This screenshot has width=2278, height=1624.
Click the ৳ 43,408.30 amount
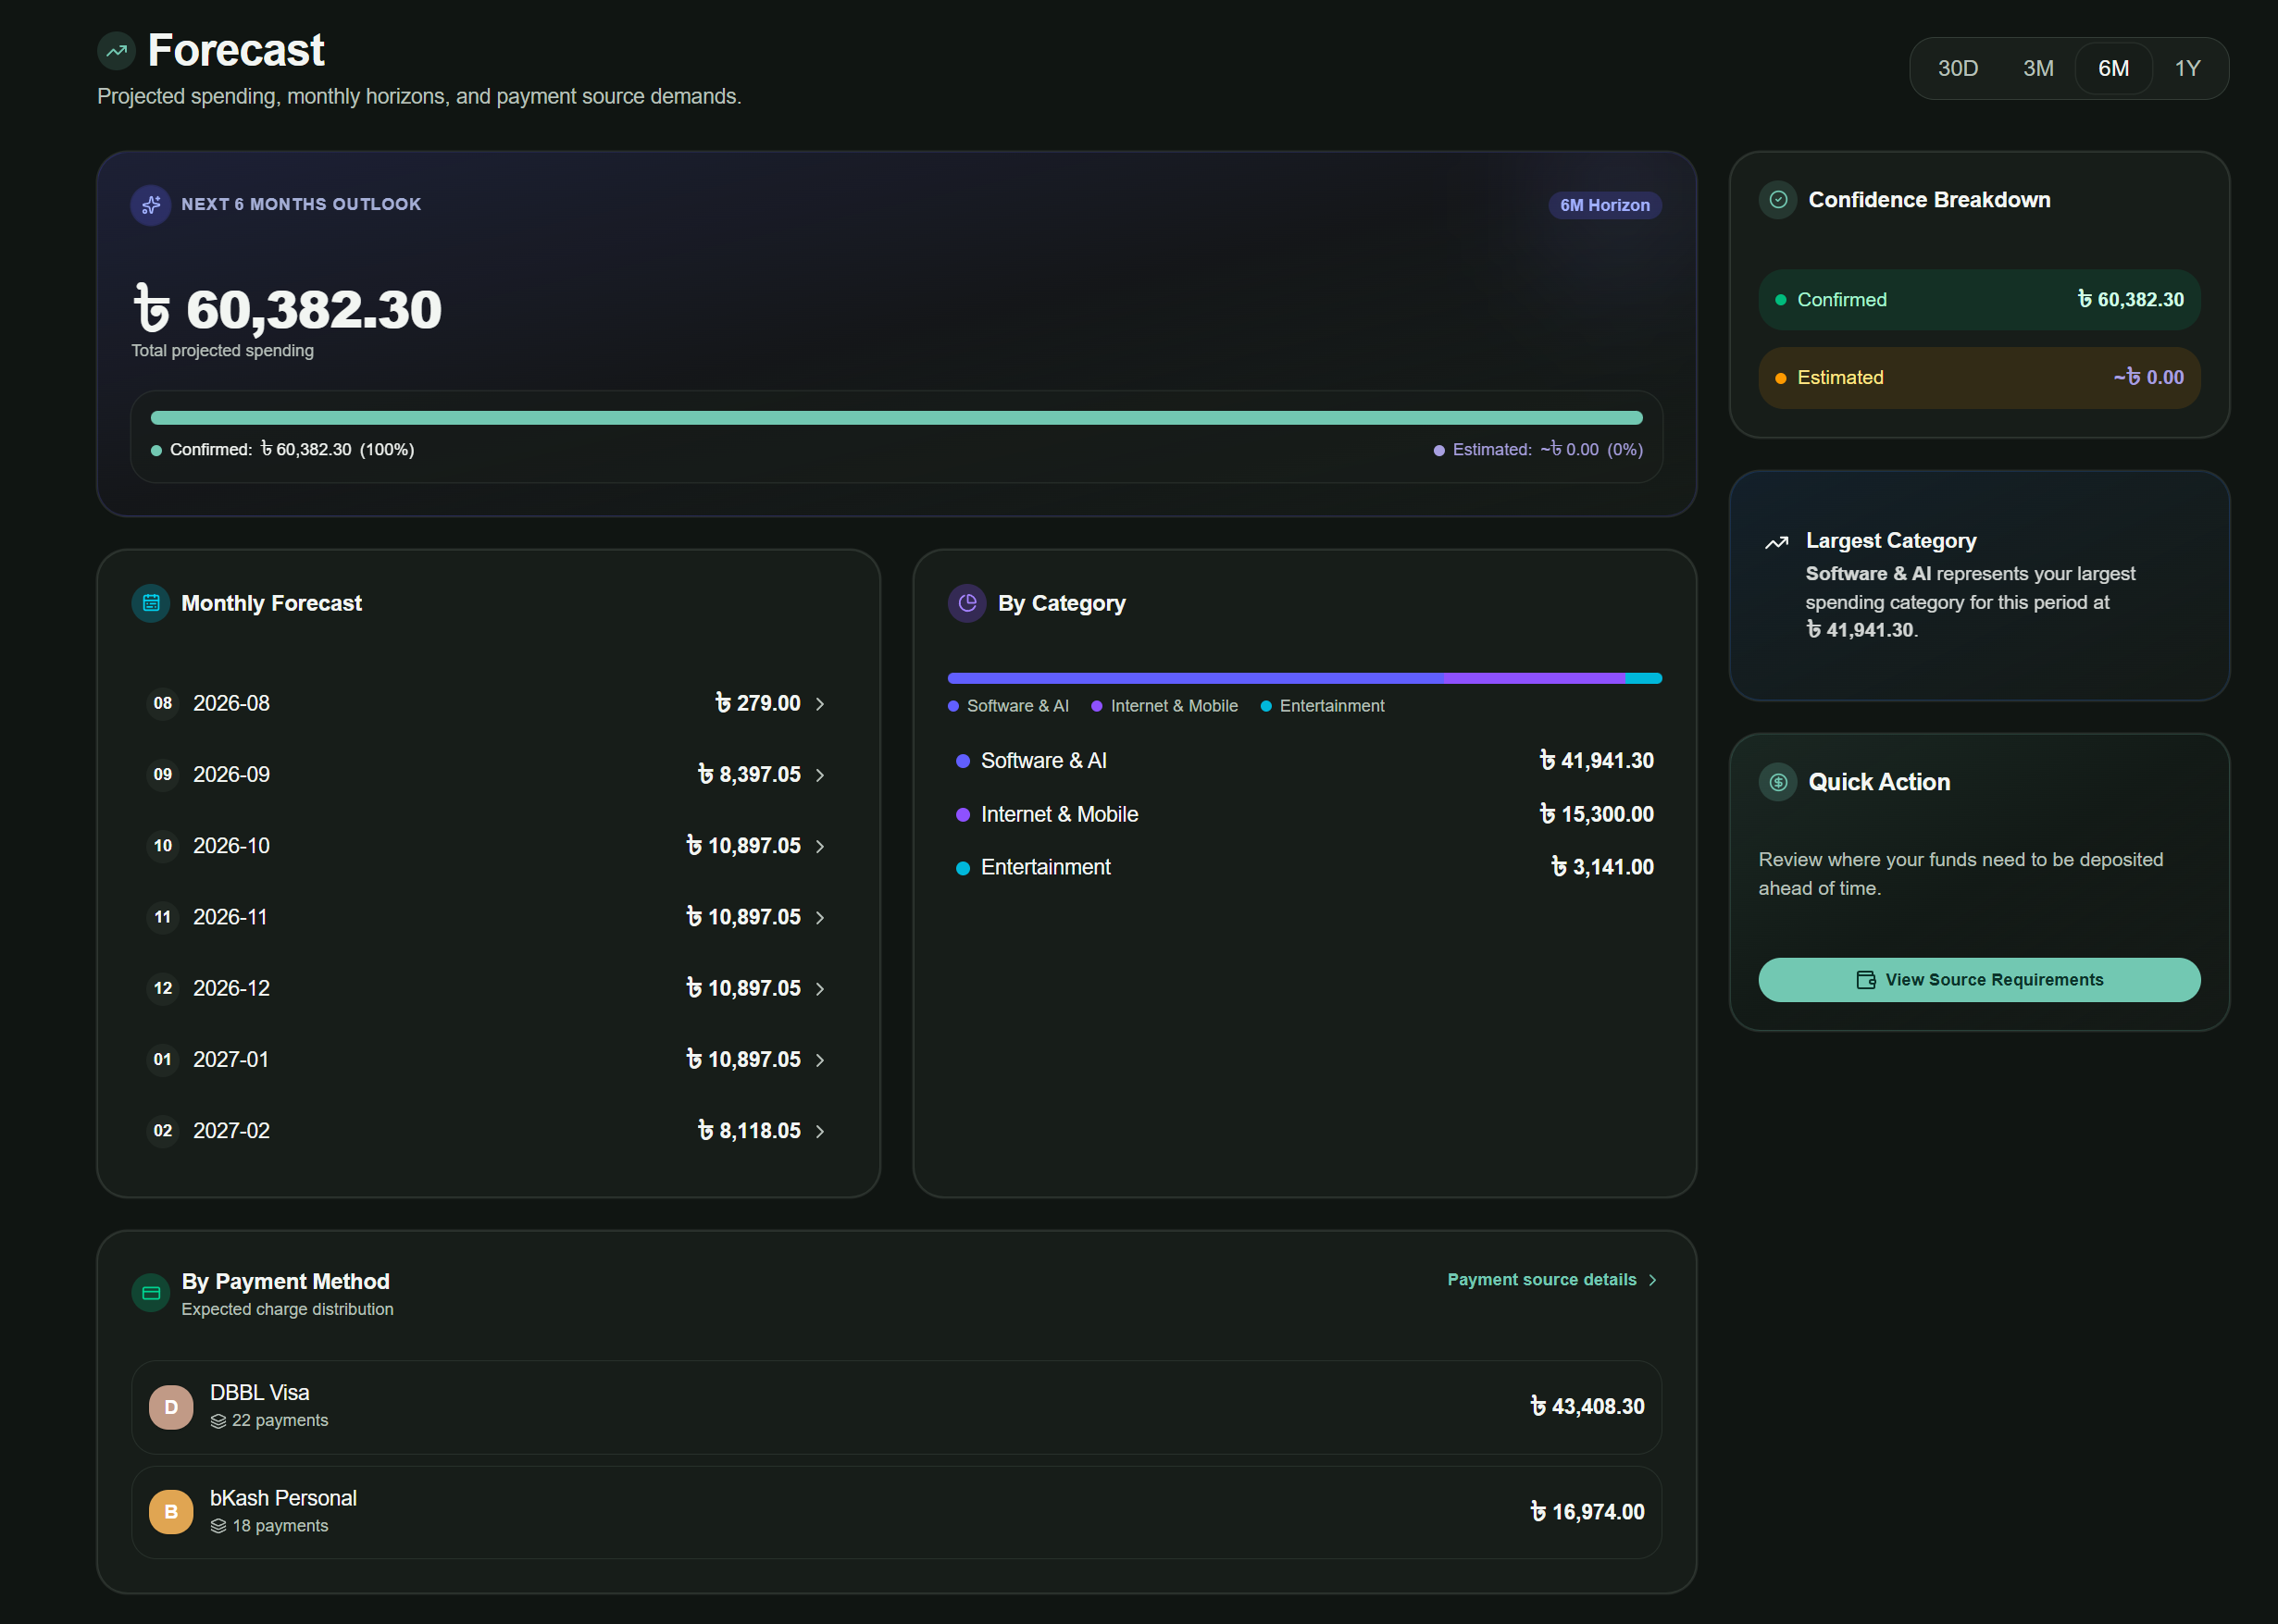pos(1587,1407)
